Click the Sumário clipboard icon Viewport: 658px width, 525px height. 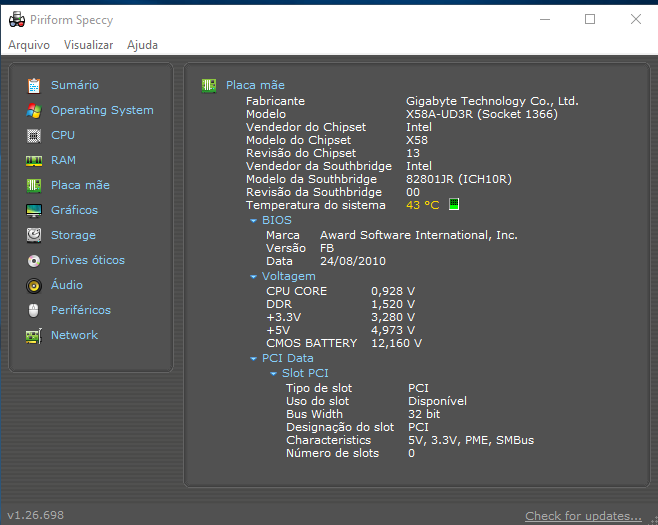[34, 85]
